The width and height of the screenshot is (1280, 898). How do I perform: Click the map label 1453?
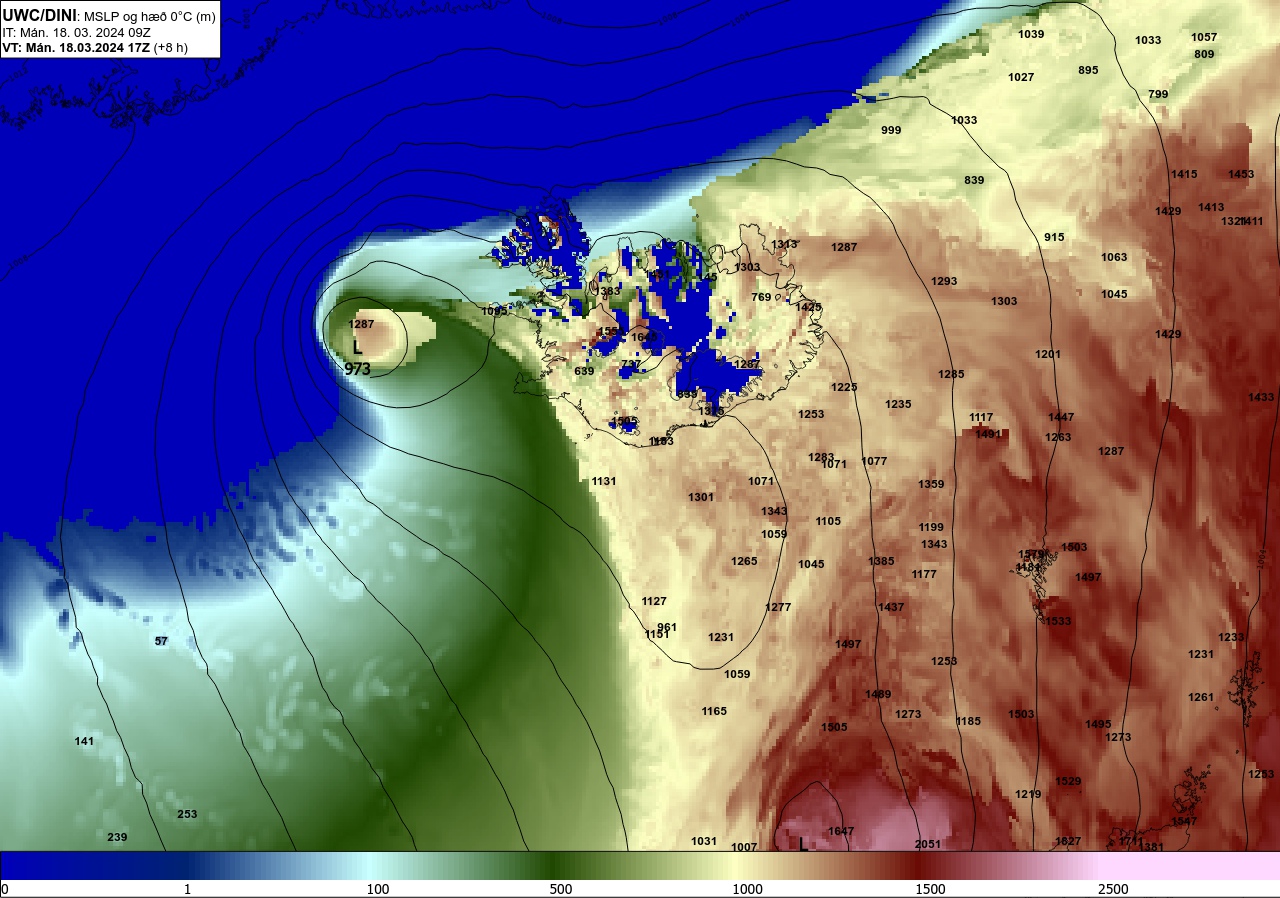click(x=1241, y=174)
